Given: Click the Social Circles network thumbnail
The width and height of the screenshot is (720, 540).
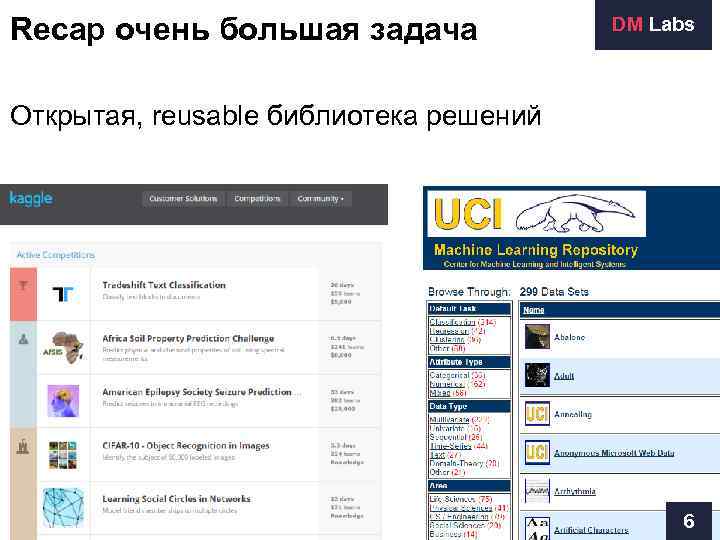Looking at the screenshot, I should click(x=63, y=508).
